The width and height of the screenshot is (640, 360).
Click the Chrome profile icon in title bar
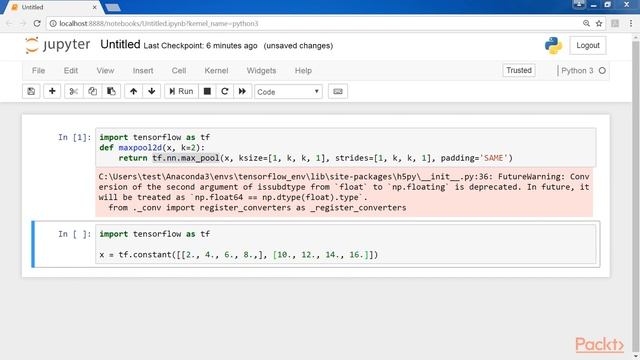(x=578, y=4)
